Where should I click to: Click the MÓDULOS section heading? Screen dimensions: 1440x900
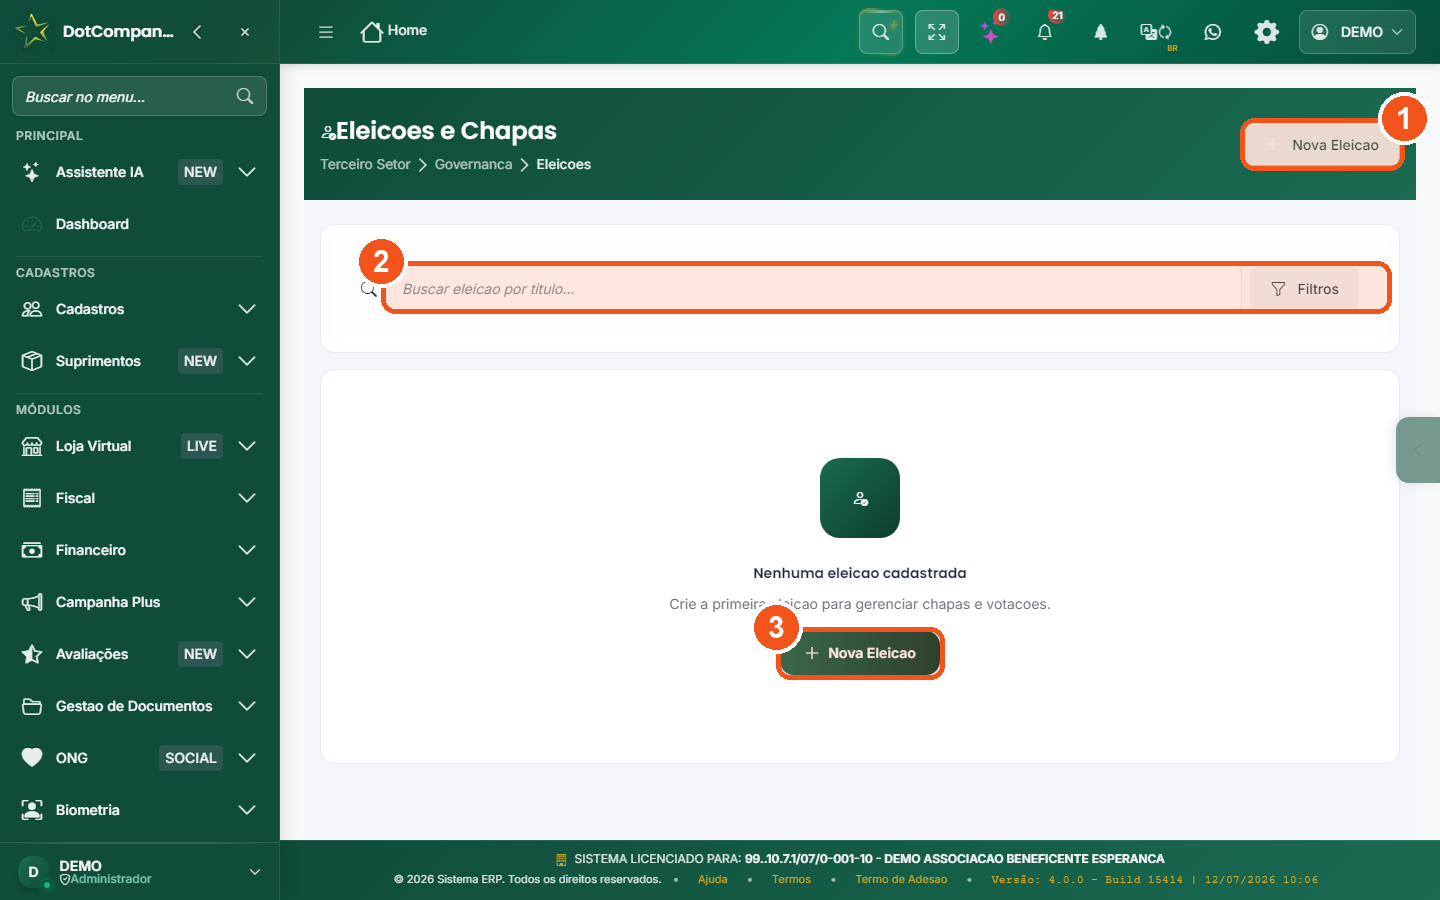(48, 410)
